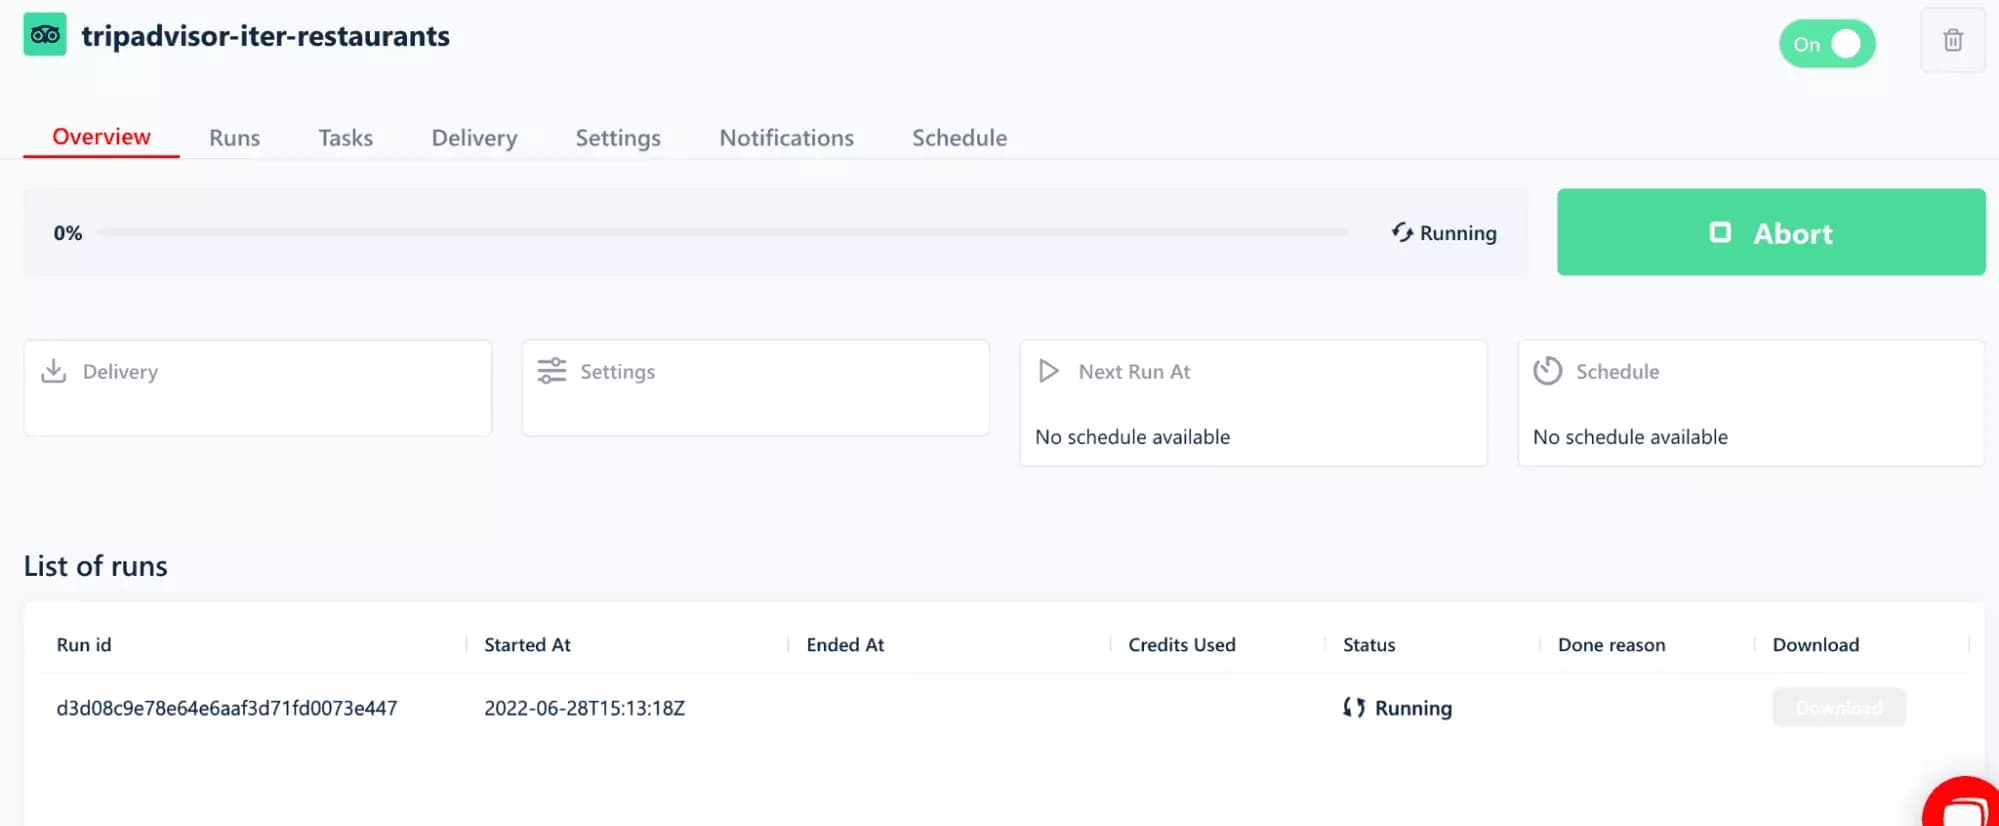The image size is (1999, 826).
Task: Click the disabled Download button in run row
Action: [1839, 708]
